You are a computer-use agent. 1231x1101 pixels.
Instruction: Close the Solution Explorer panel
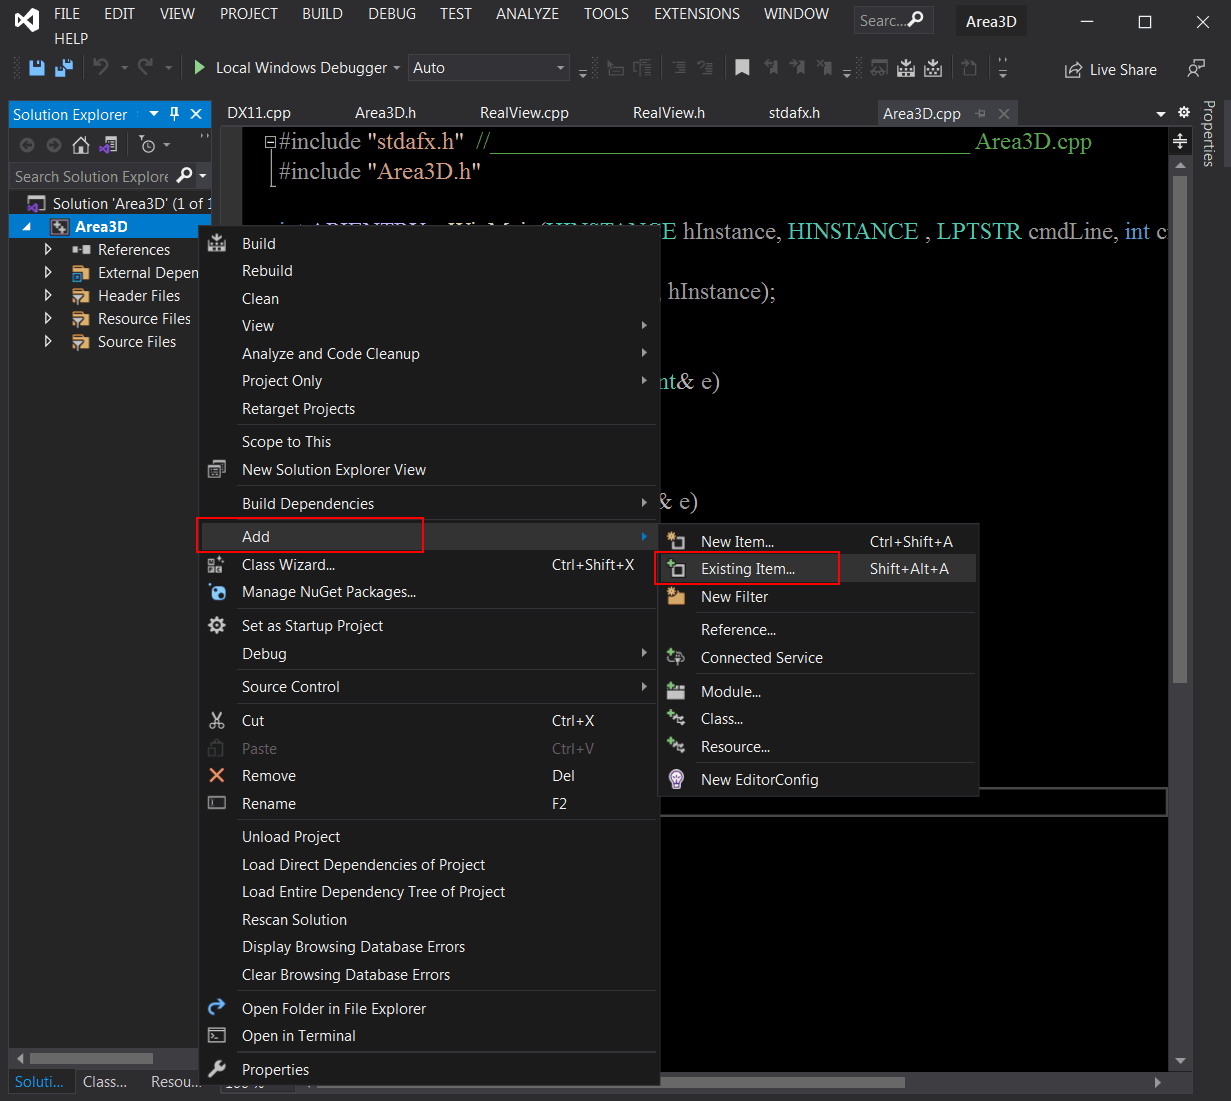point(196,114)
